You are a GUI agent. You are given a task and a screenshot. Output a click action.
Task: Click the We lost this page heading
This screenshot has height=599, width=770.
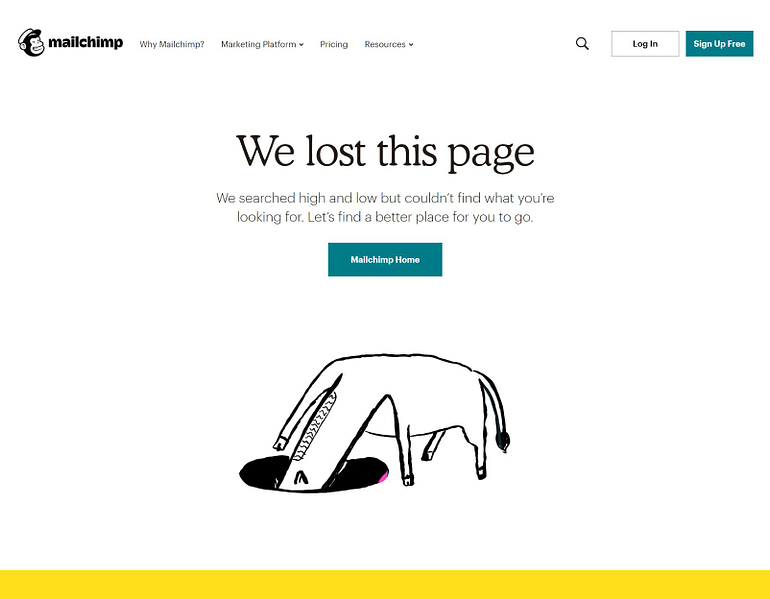tap(385, 152)
